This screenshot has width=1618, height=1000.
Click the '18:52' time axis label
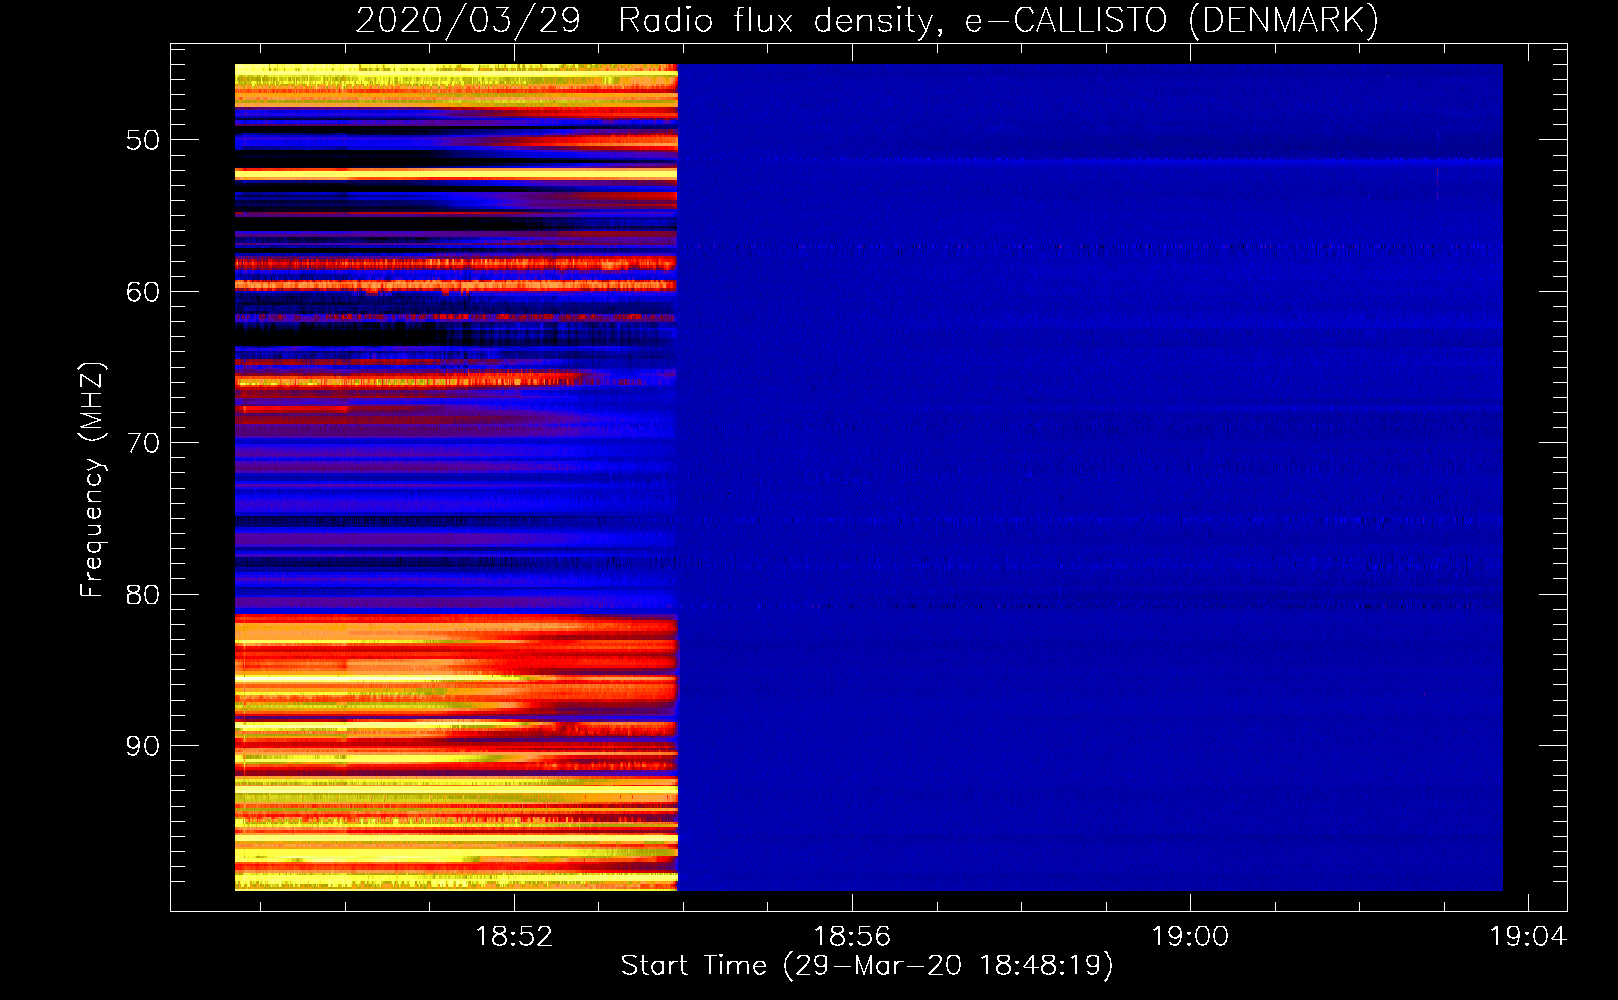click(514, 937)
